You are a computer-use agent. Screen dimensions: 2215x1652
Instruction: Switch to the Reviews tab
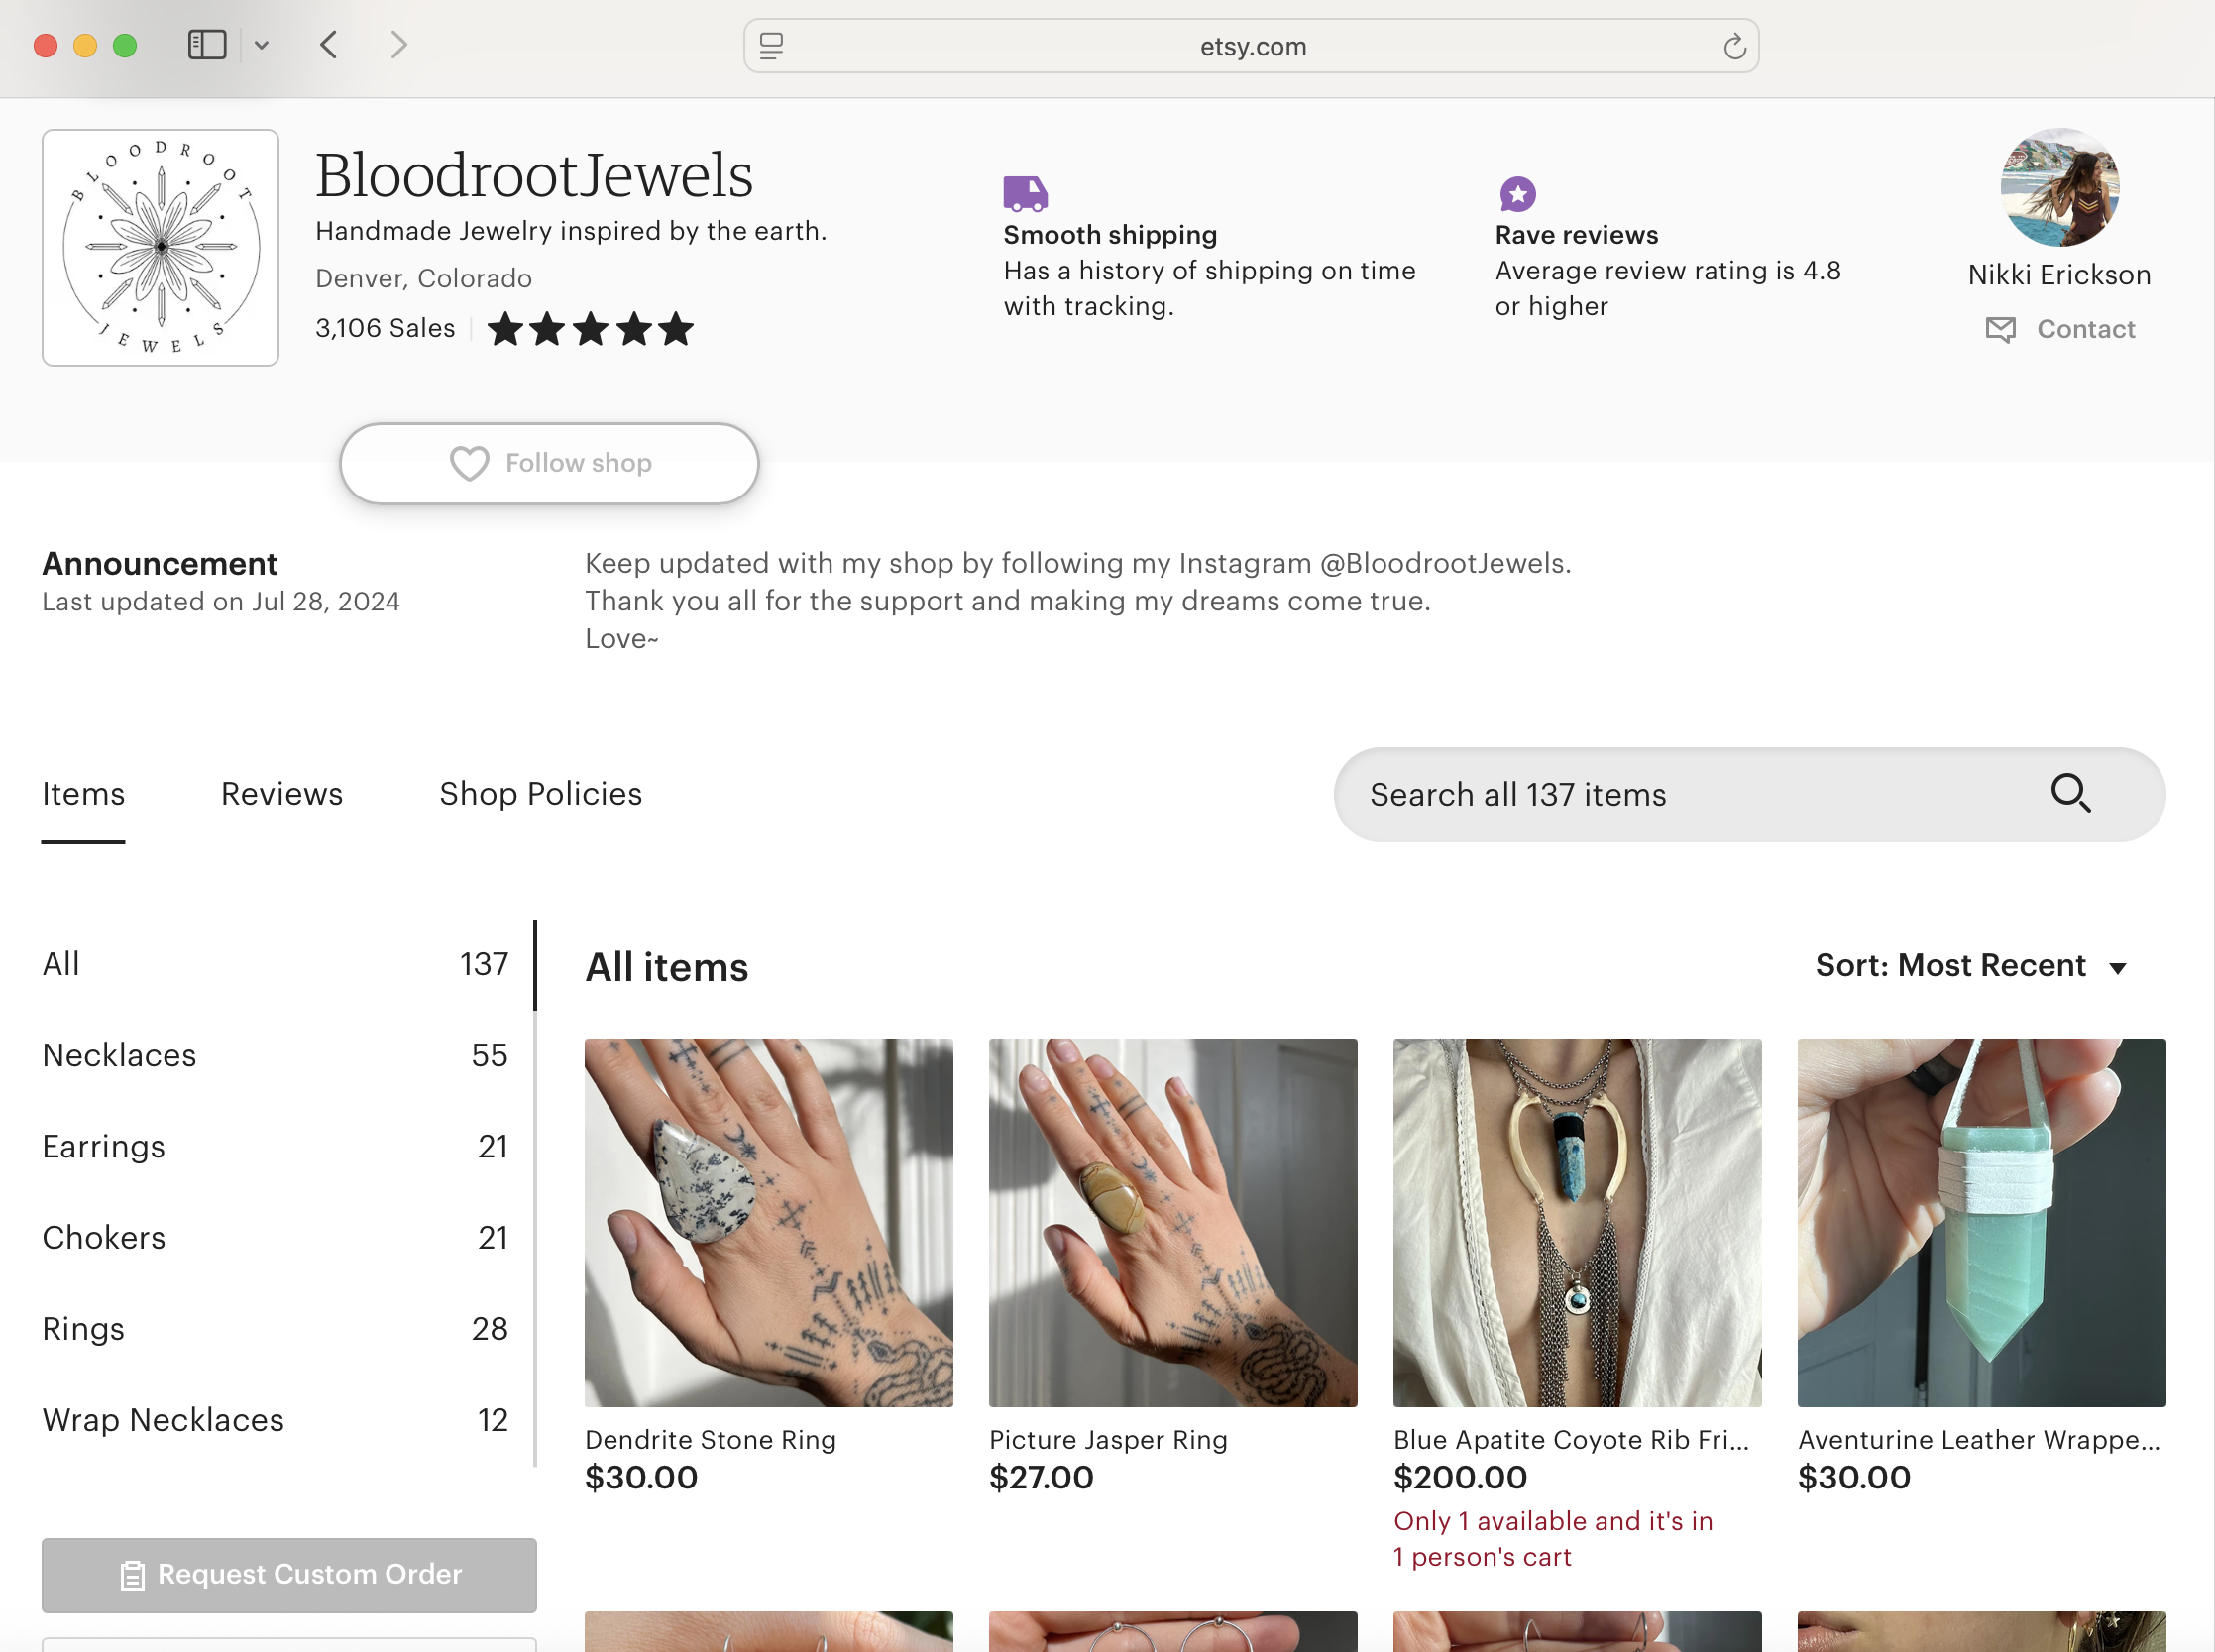pos(281,794)
